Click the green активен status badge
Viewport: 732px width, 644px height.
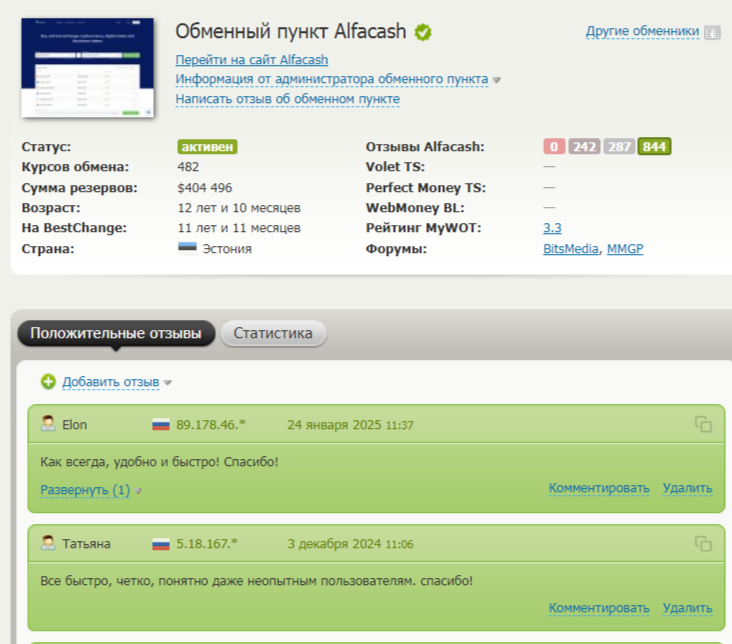click(x=207, y=147)
